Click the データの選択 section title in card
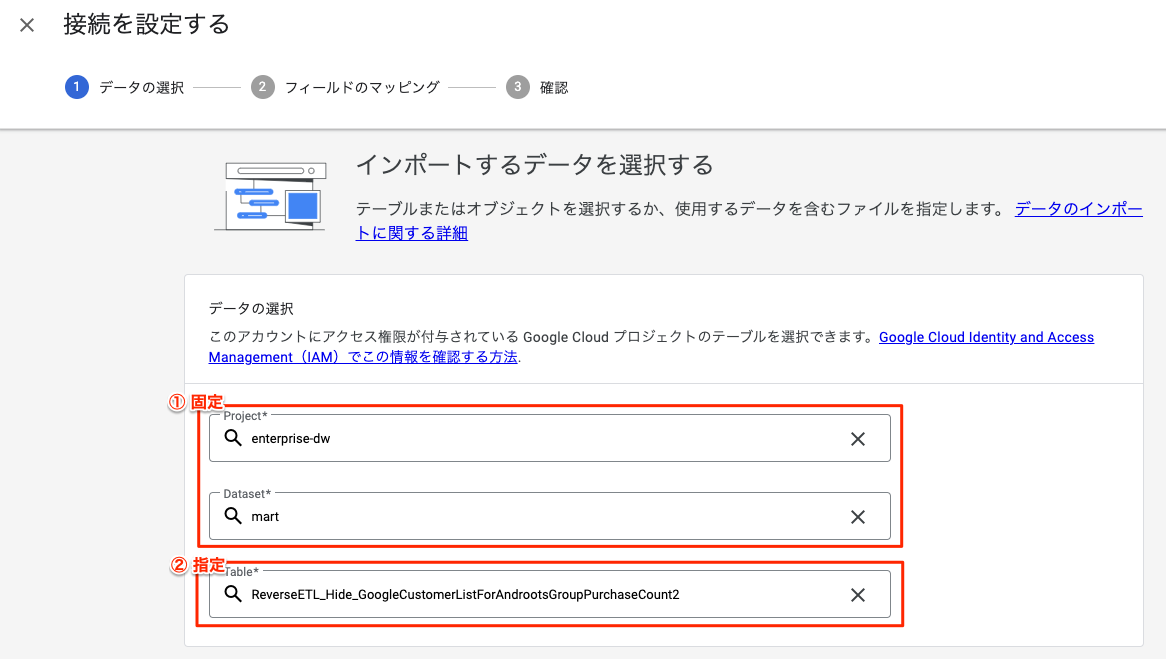The image size is (1166, 659). pos(251,308)
